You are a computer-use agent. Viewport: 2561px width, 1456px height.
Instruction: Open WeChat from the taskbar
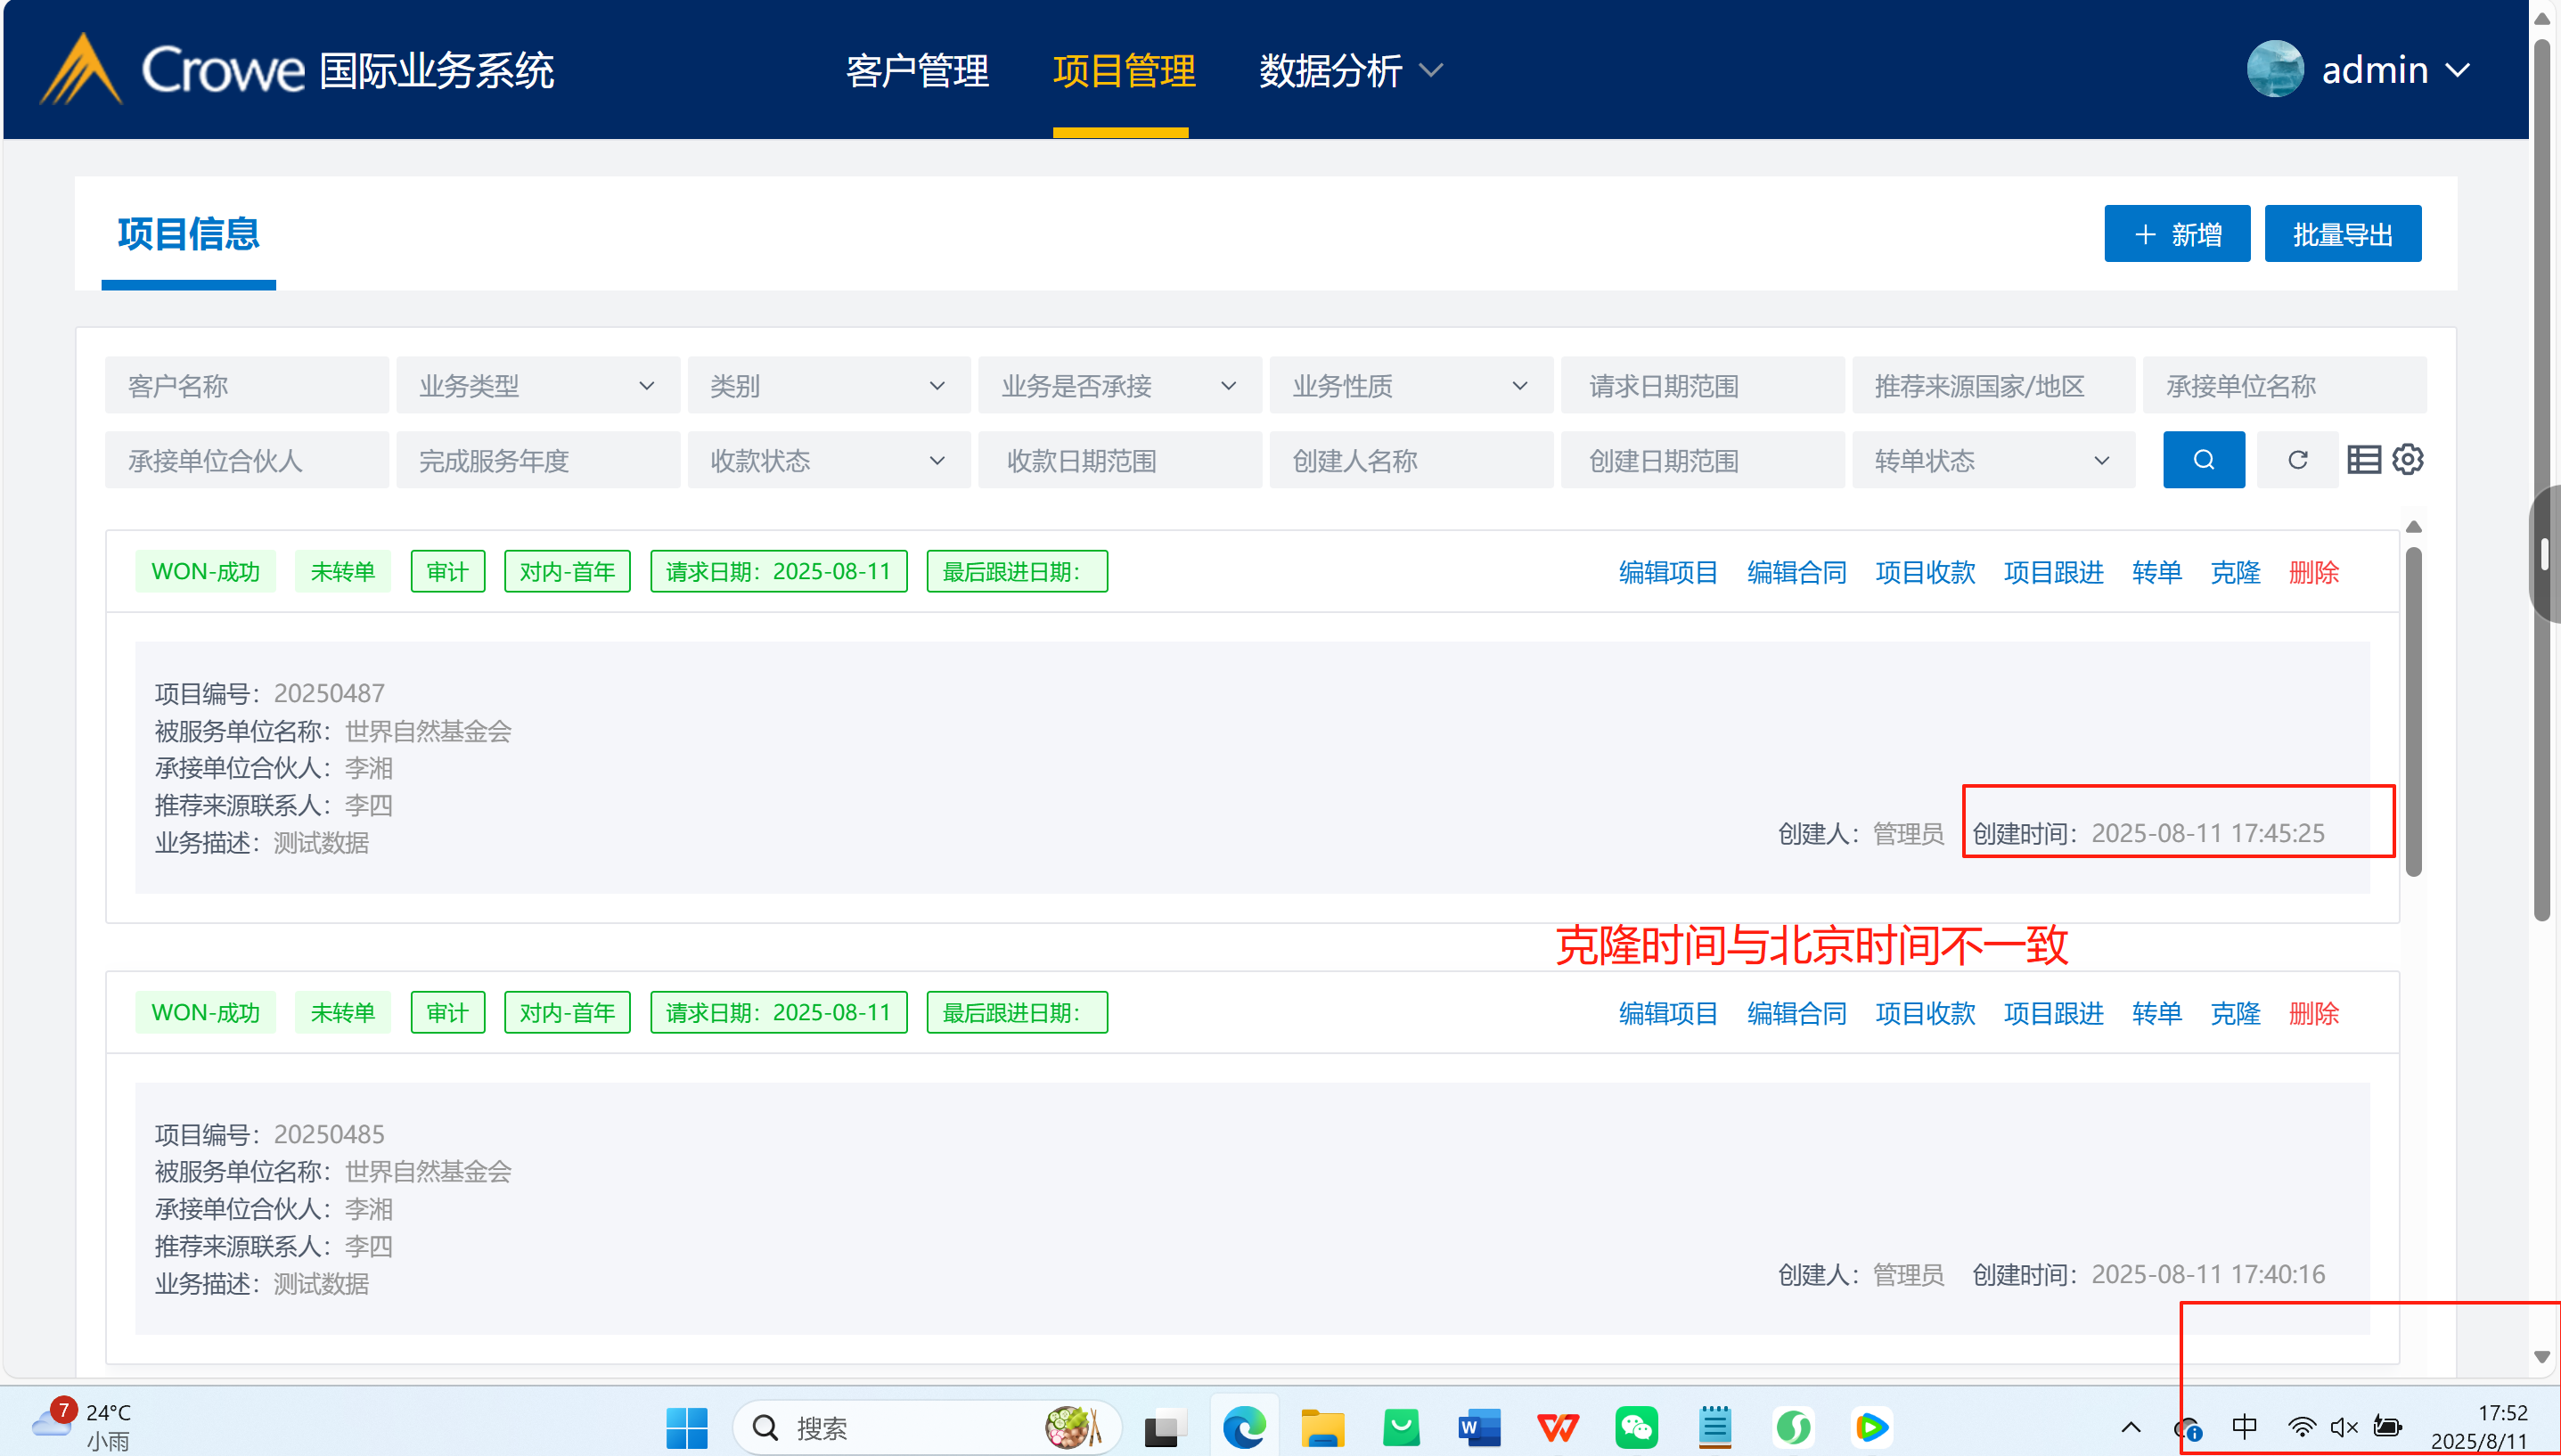[1636, 1427]
